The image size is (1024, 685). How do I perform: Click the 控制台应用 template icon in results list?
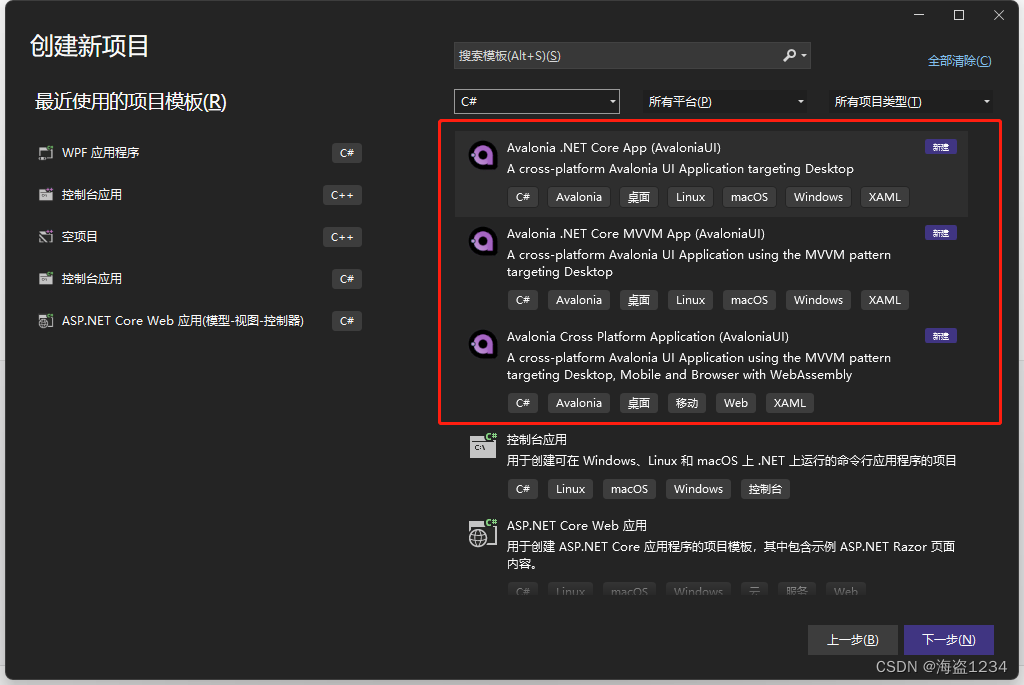click(x=483, y=445)
